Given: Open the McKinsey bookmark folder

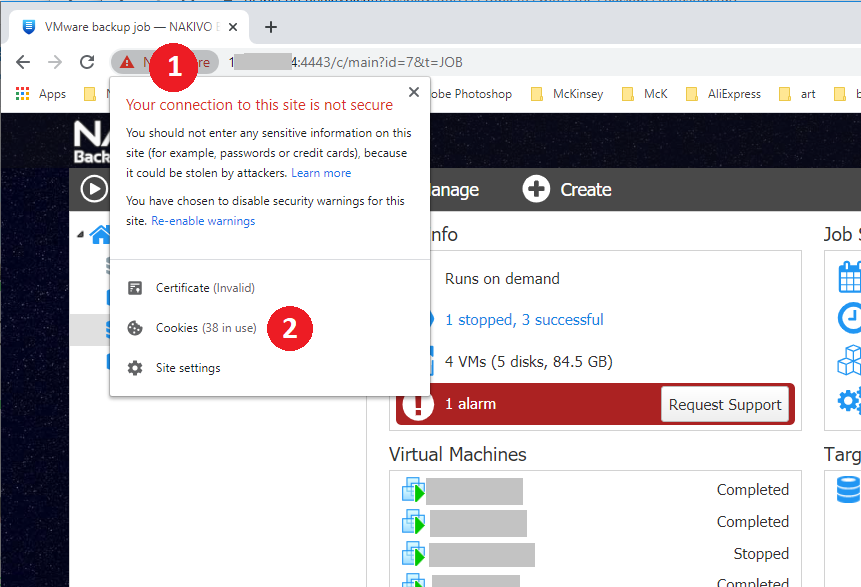Looking at the screenshot, I should pyautogui.click(x=578, y=94).
